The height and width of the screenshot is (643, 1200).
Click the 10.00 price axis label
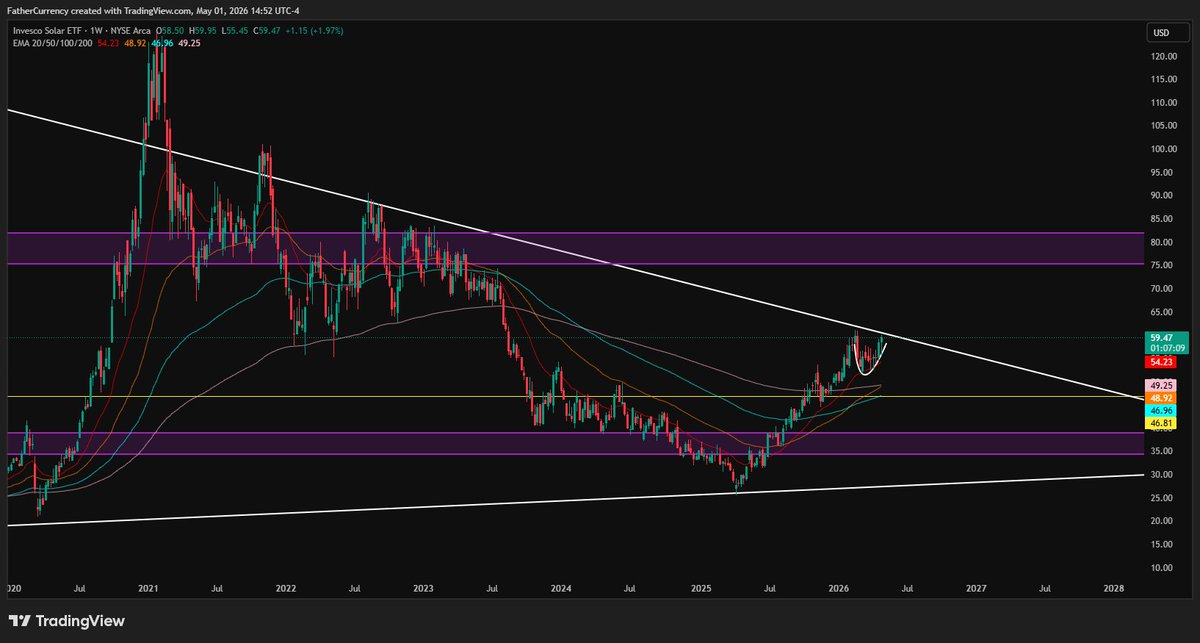(x=1161, y=567)
